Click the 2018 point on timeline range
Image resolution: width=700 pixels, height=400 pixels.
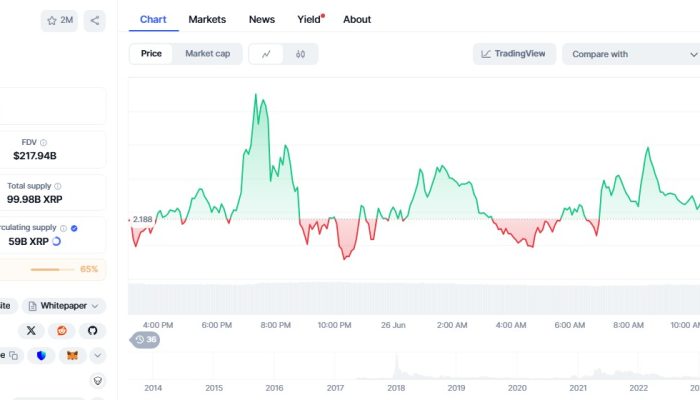coord(397,387)
